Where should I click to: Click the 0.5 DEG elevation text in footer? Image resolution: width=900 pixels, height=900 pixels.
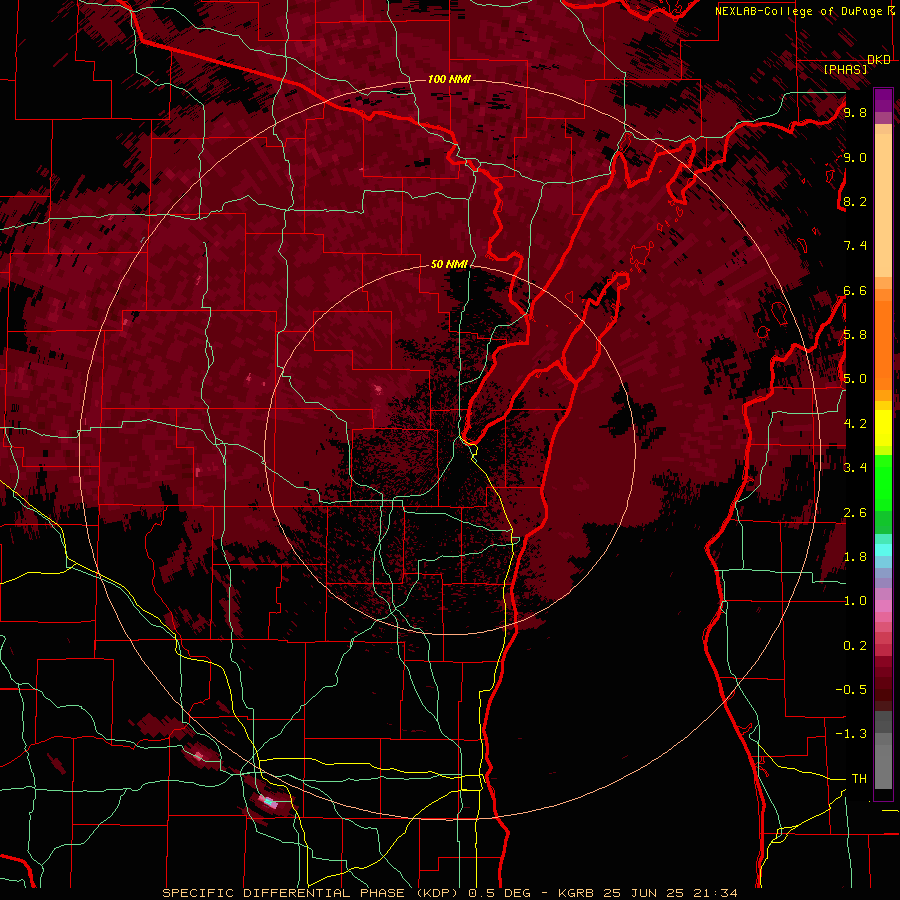coord(501,893)
